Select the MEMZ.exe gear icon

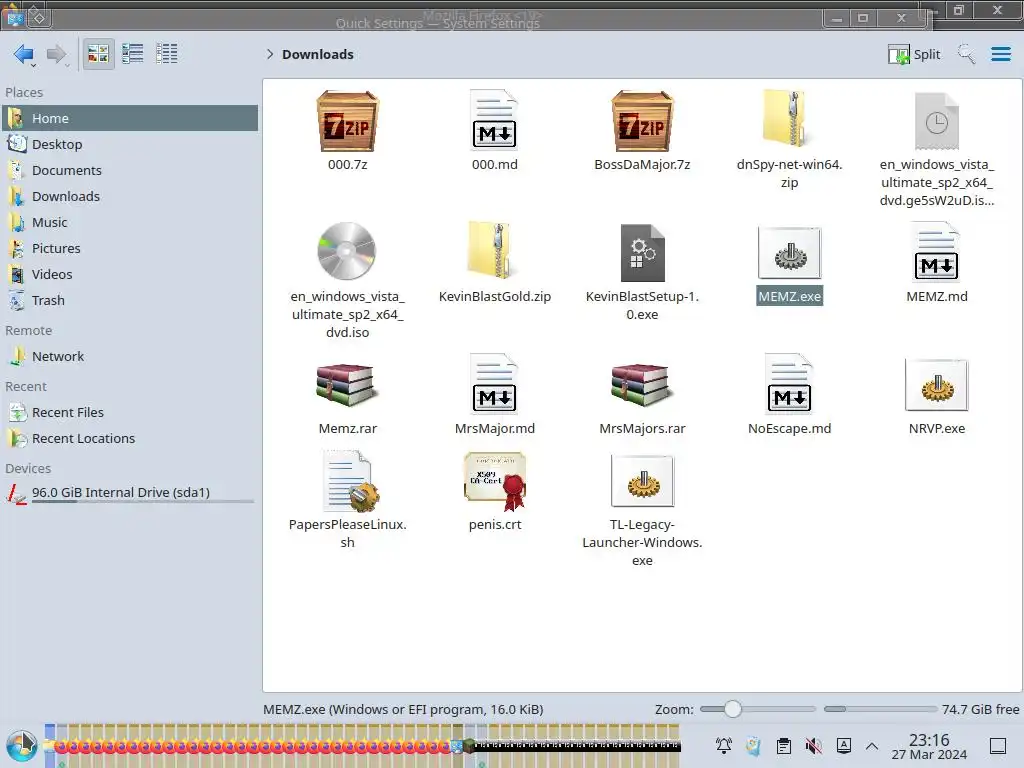point(790,253)
